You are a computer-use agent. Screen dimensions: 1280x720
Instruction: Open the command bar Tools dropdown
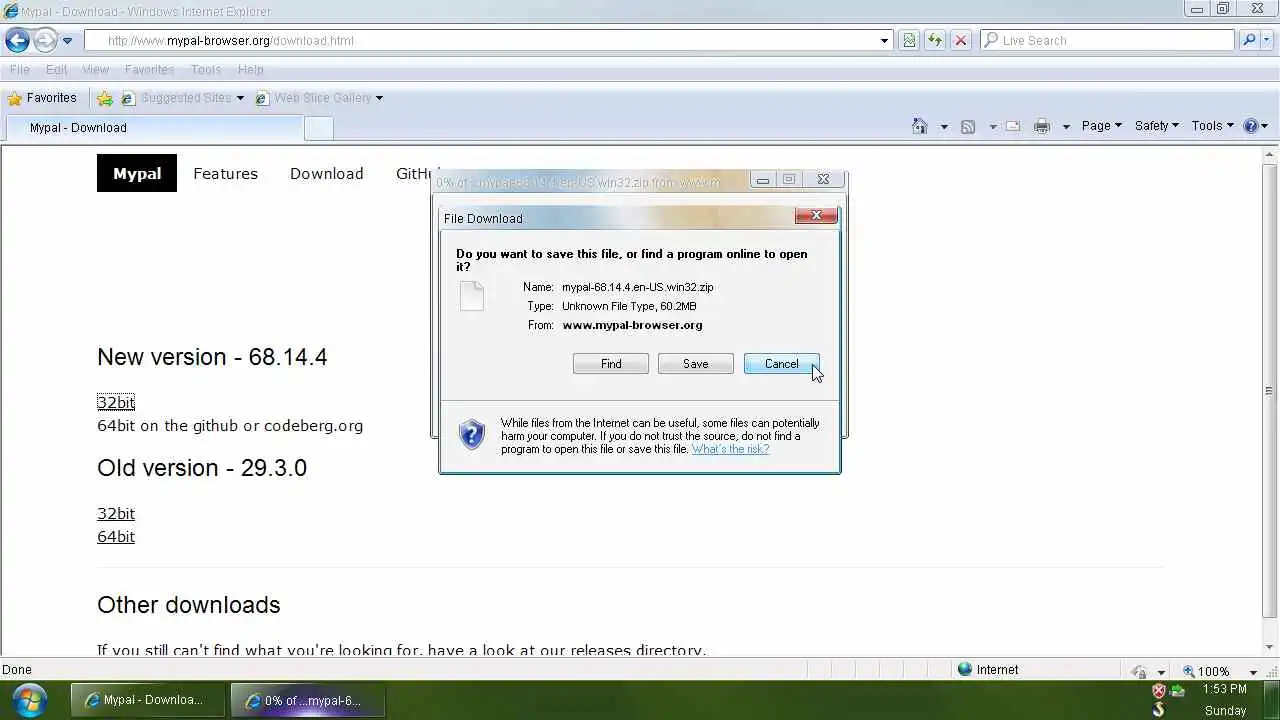1212,126
